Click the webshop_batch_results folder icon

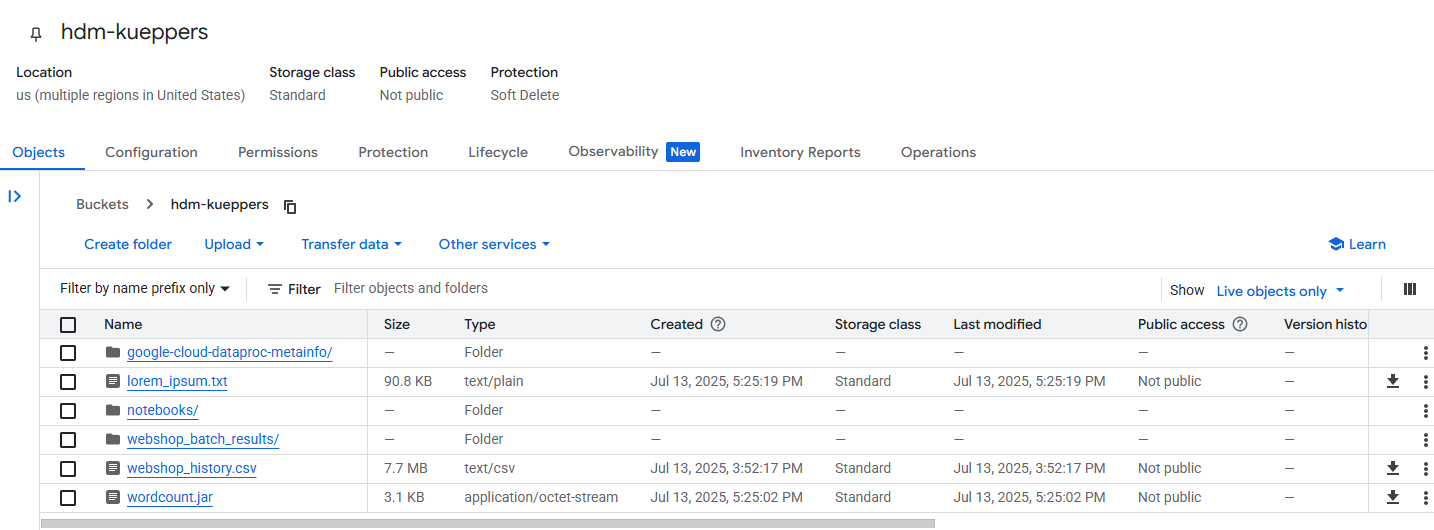pos(112,439)
